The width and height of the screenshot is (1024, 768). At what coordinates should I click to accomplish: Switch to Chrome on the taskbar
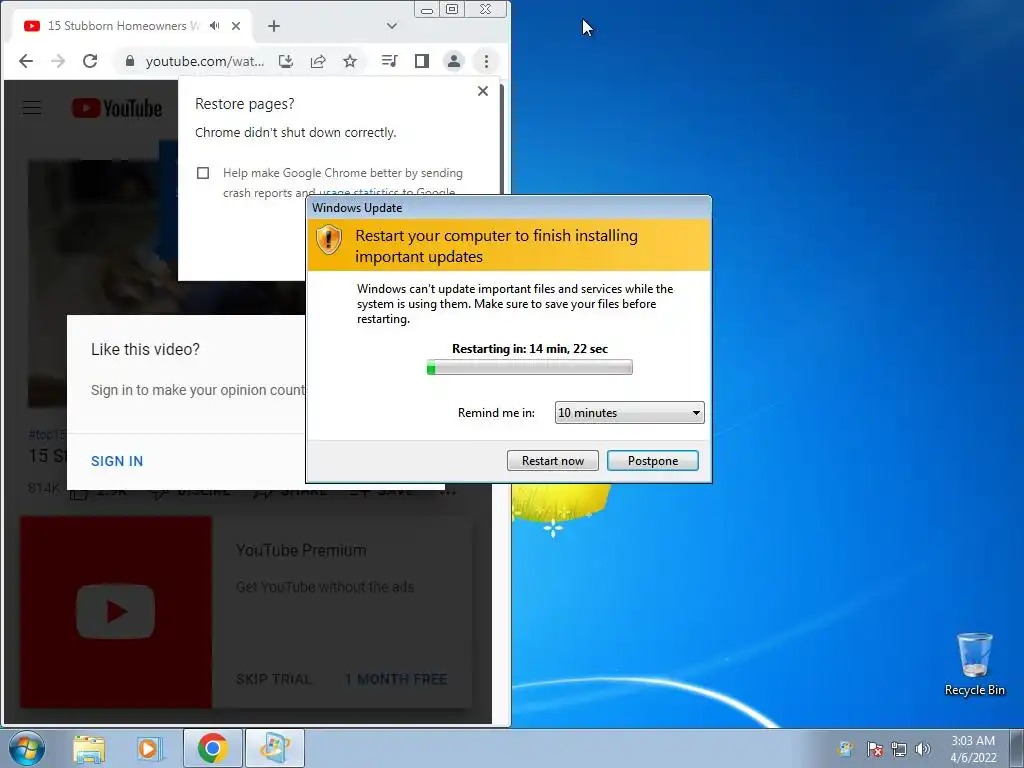click(x=213, y=748)
